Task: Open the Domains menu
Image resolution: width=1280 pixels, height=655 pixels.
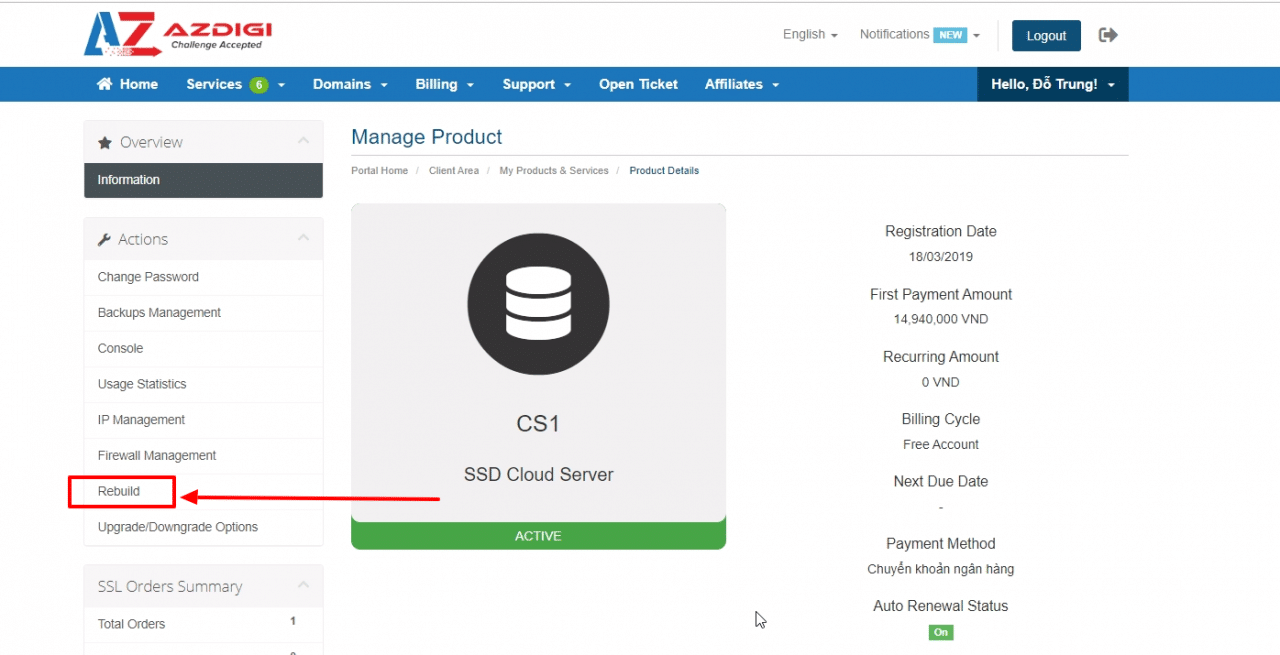Action: click(x=349, y=85)
